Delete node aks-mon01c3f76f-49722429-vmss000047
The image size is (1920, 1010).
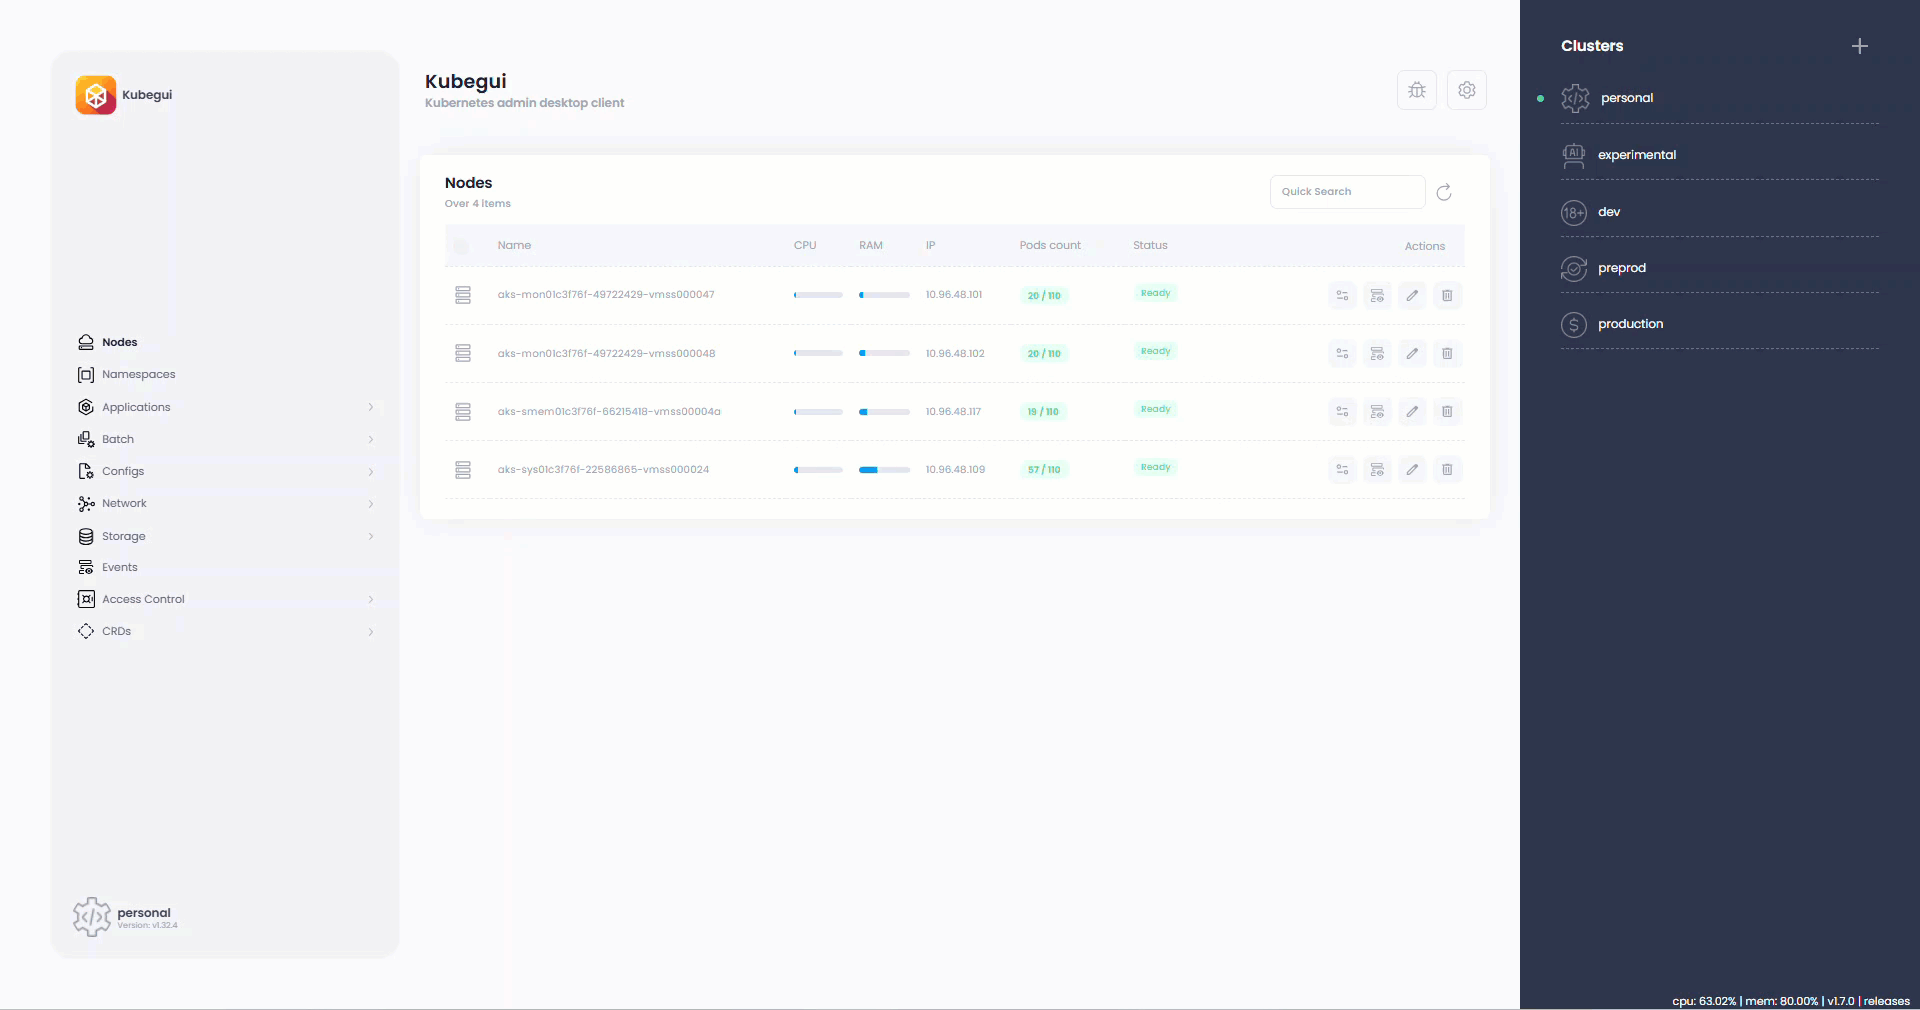click(x=1446, y=295)
